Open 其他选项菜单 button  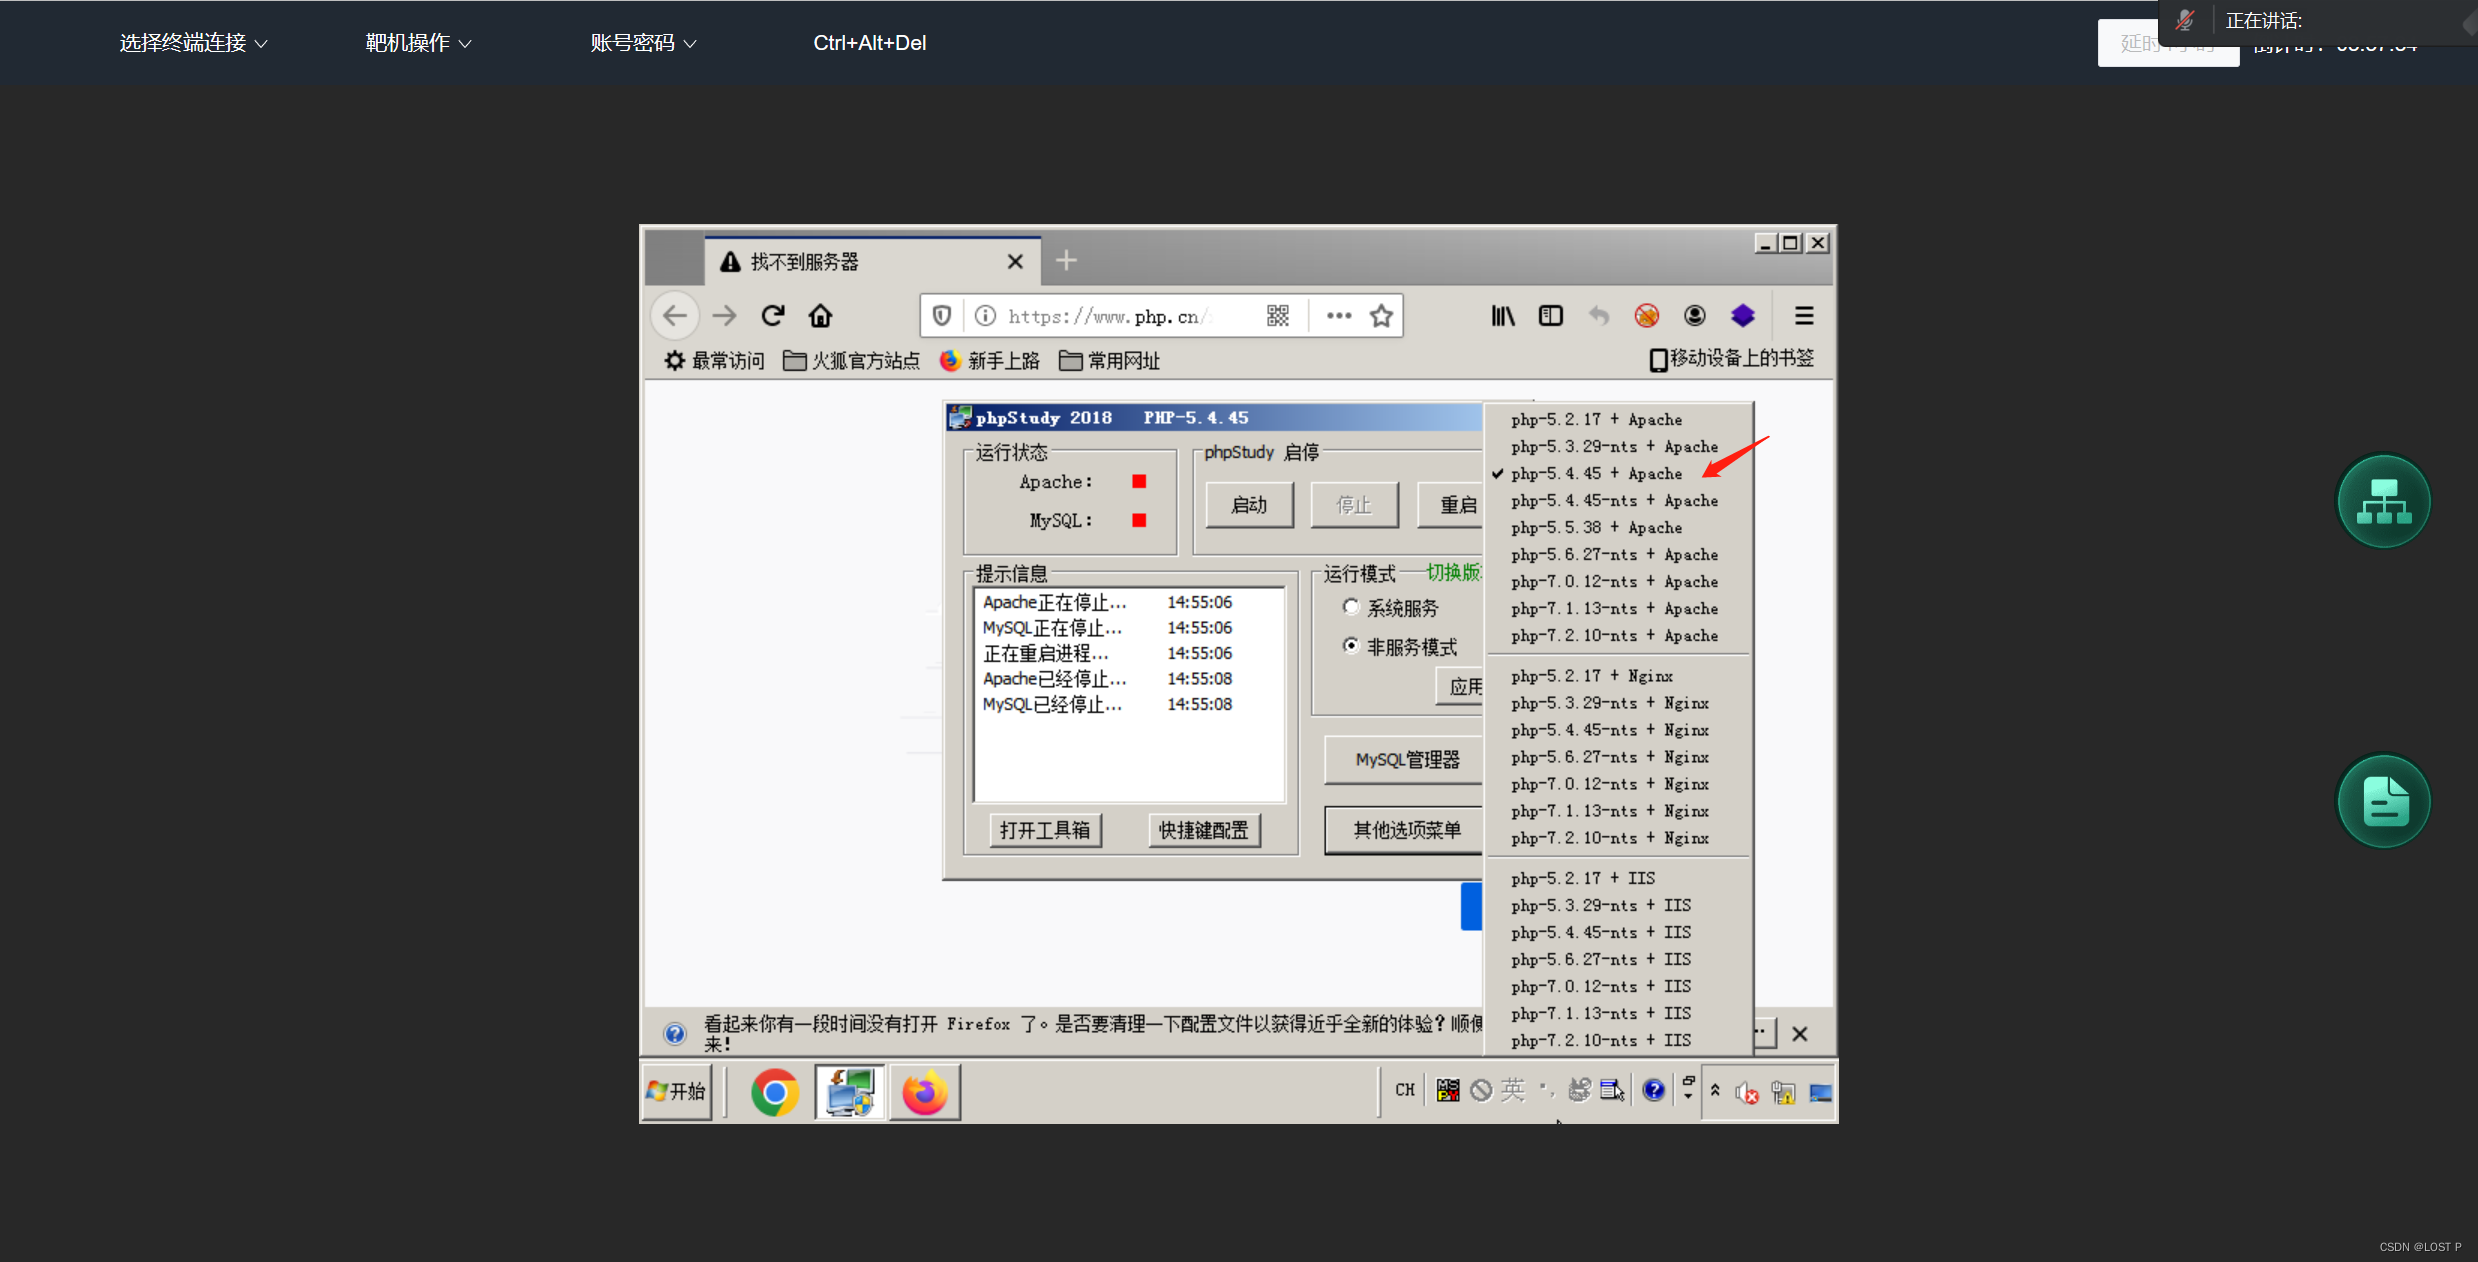[x=1404, y=830]
